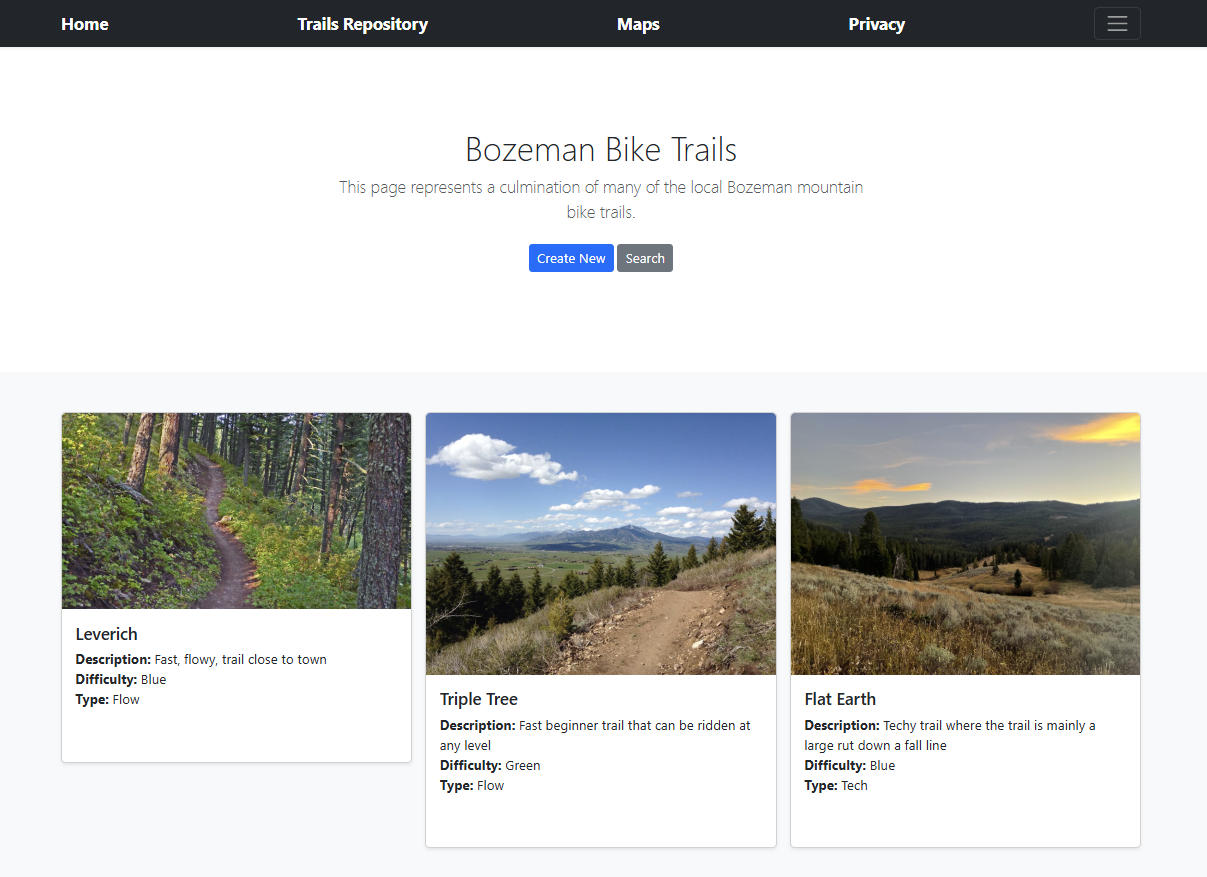Click Flat Earth's Tech type line
The height and width of the screenshot is (877, 1207).
[836, 786]
